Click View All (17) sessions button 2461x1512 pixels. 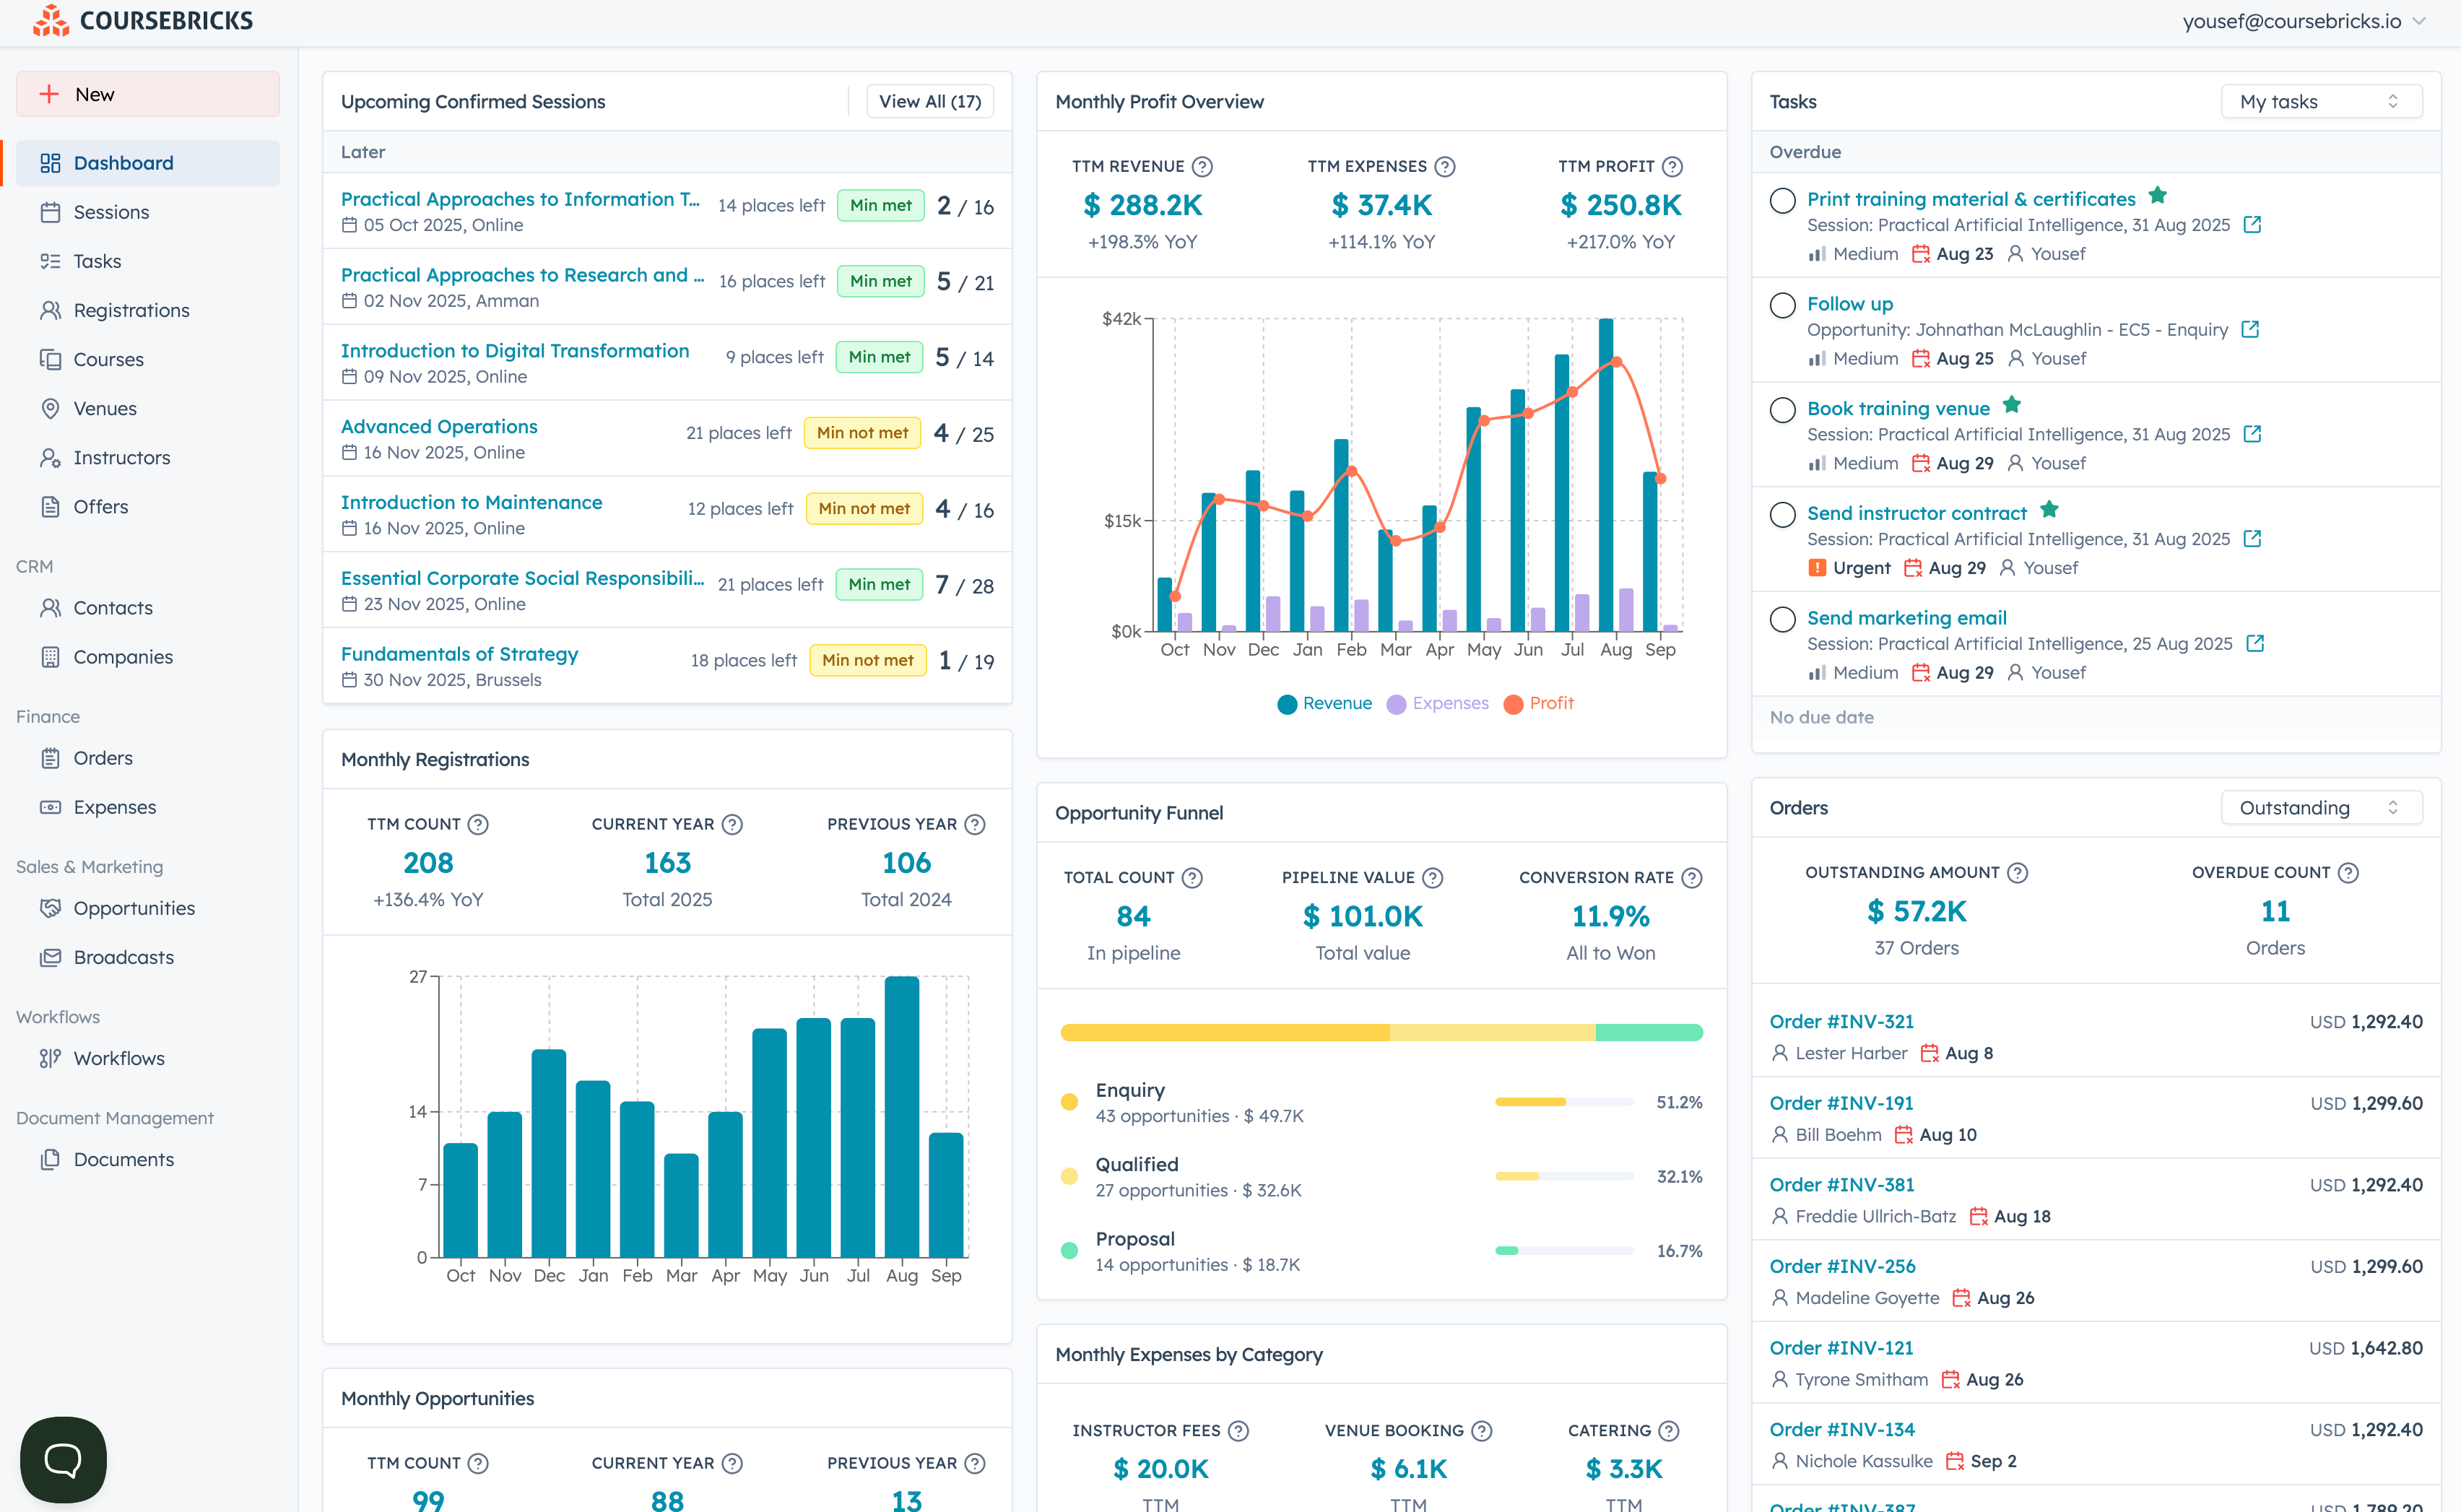pyautogui.click(x=929, y=101)
